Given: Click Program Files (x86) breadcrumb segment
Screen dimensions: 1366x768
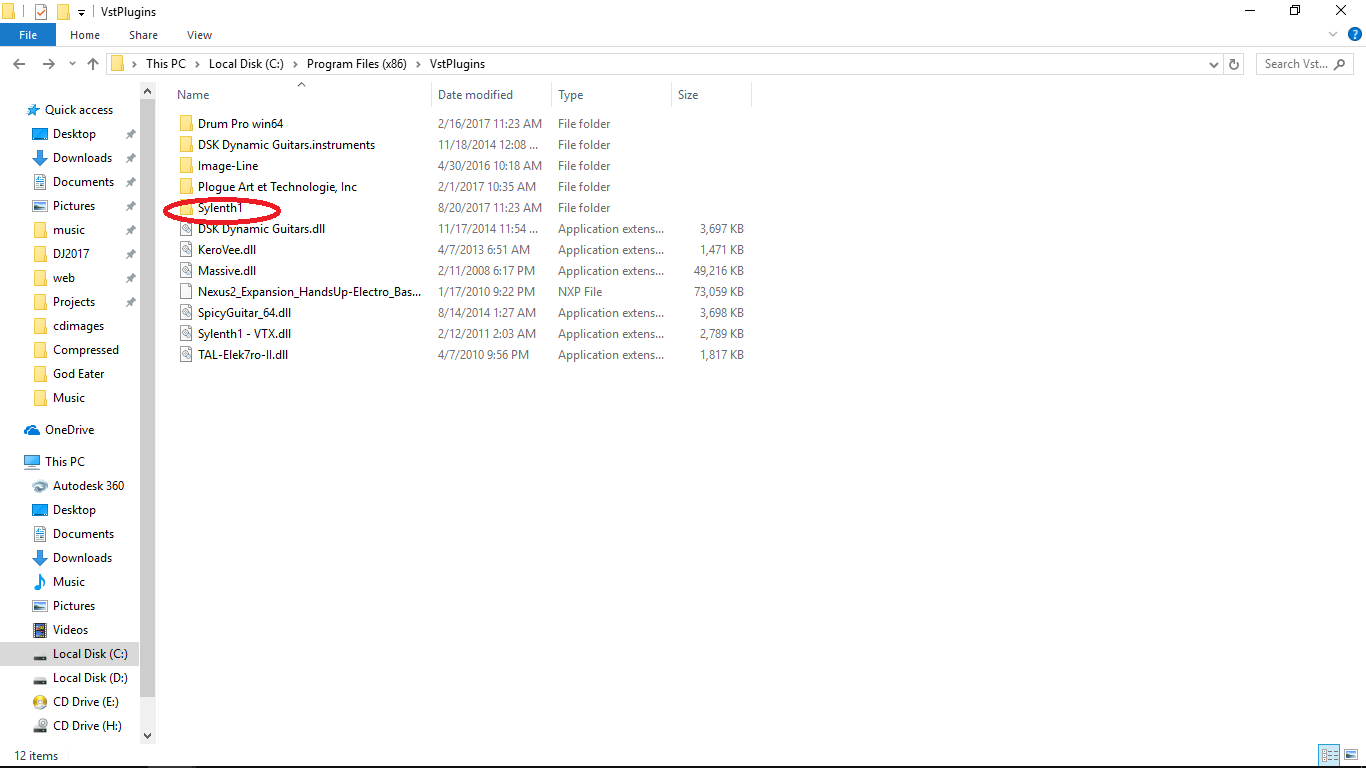Looking at the screenshot, I should coord(357,64).
